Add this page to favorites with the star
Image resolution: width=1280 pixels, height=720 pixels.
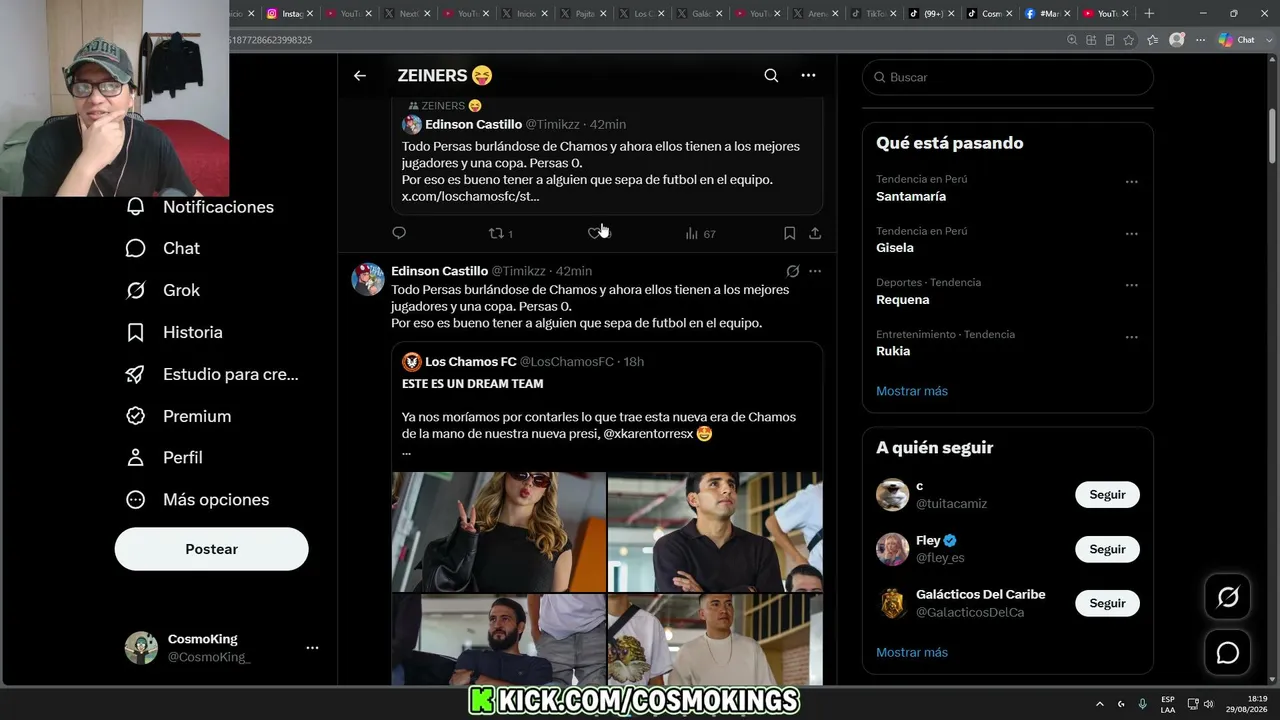tap(1129, 40)
